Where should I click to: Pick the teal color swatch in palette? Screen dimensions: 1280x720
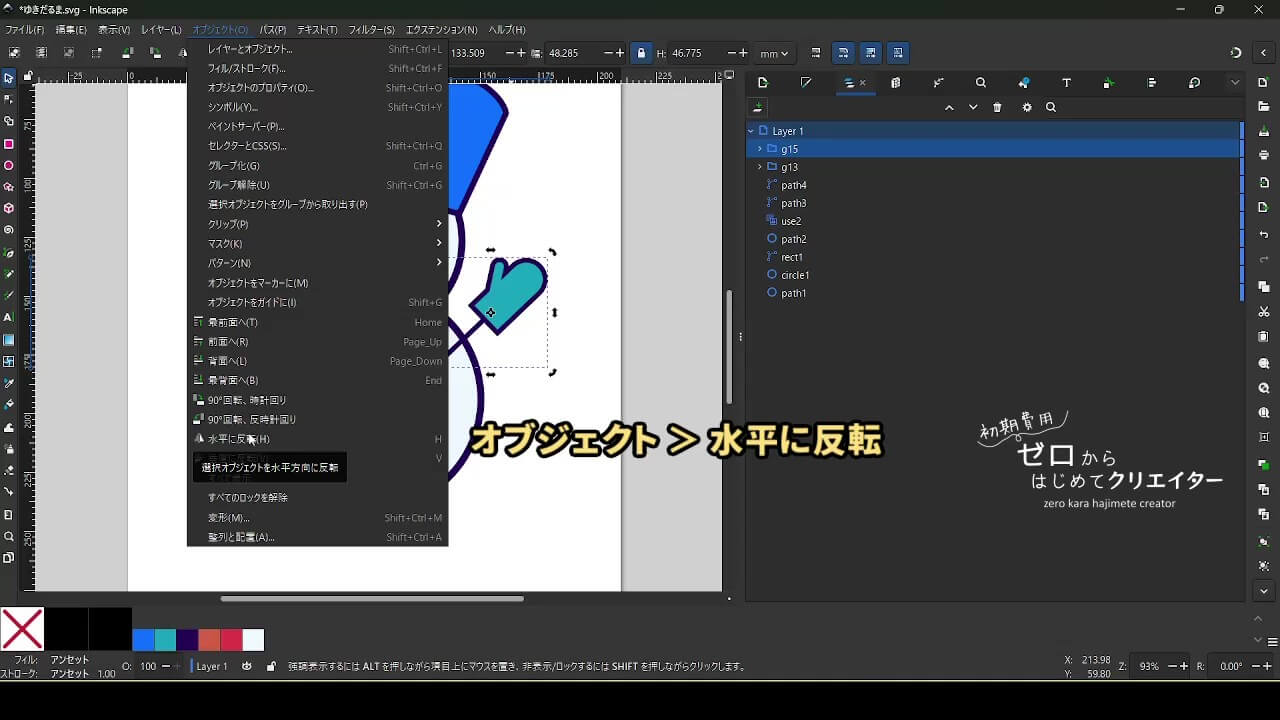pyautogui.click(x=165, y=640)
